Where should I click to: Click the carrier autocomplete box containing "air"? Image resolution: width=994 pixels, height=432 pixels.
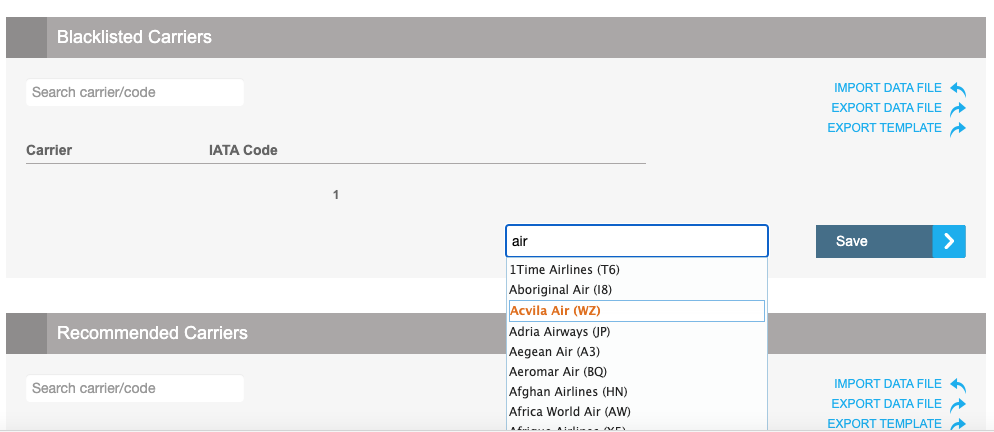tap(637, 241)
